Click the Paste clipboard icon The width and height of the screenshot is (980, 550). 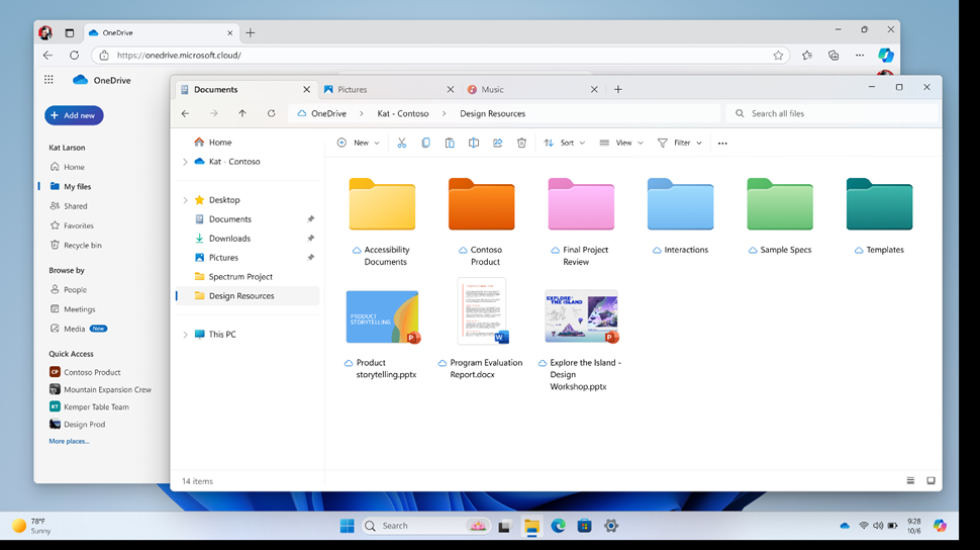coord(449,143)
